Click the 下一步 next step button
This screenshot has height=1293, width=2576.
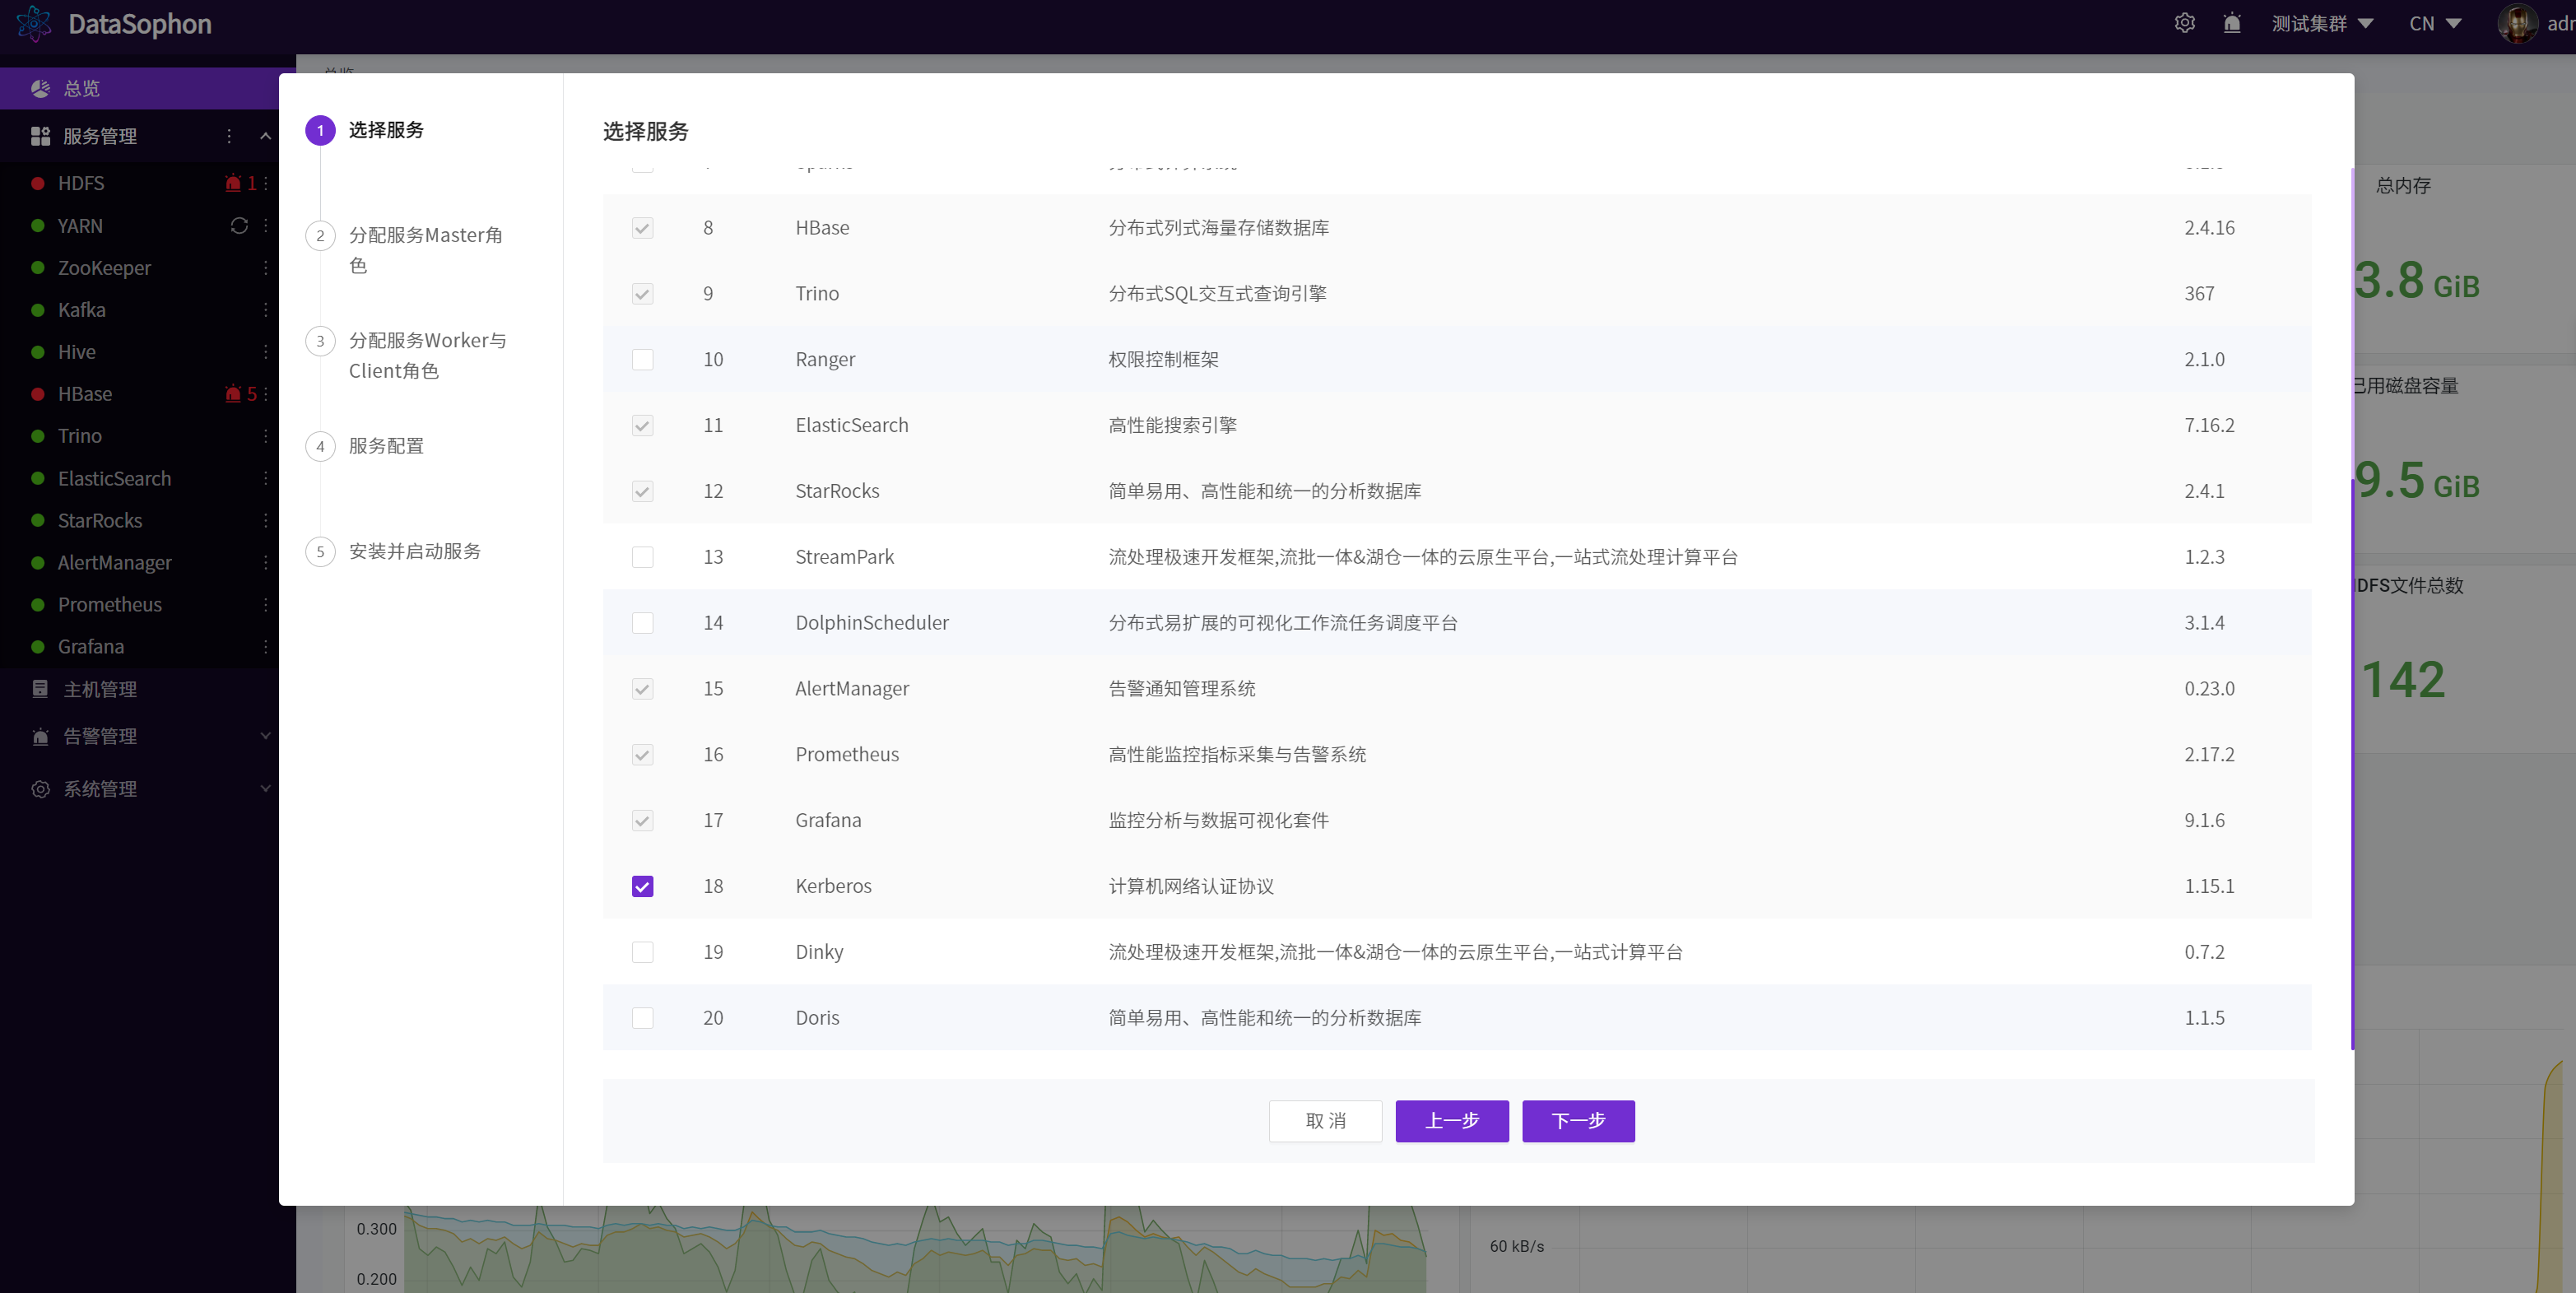[x=1578, y=1121]
